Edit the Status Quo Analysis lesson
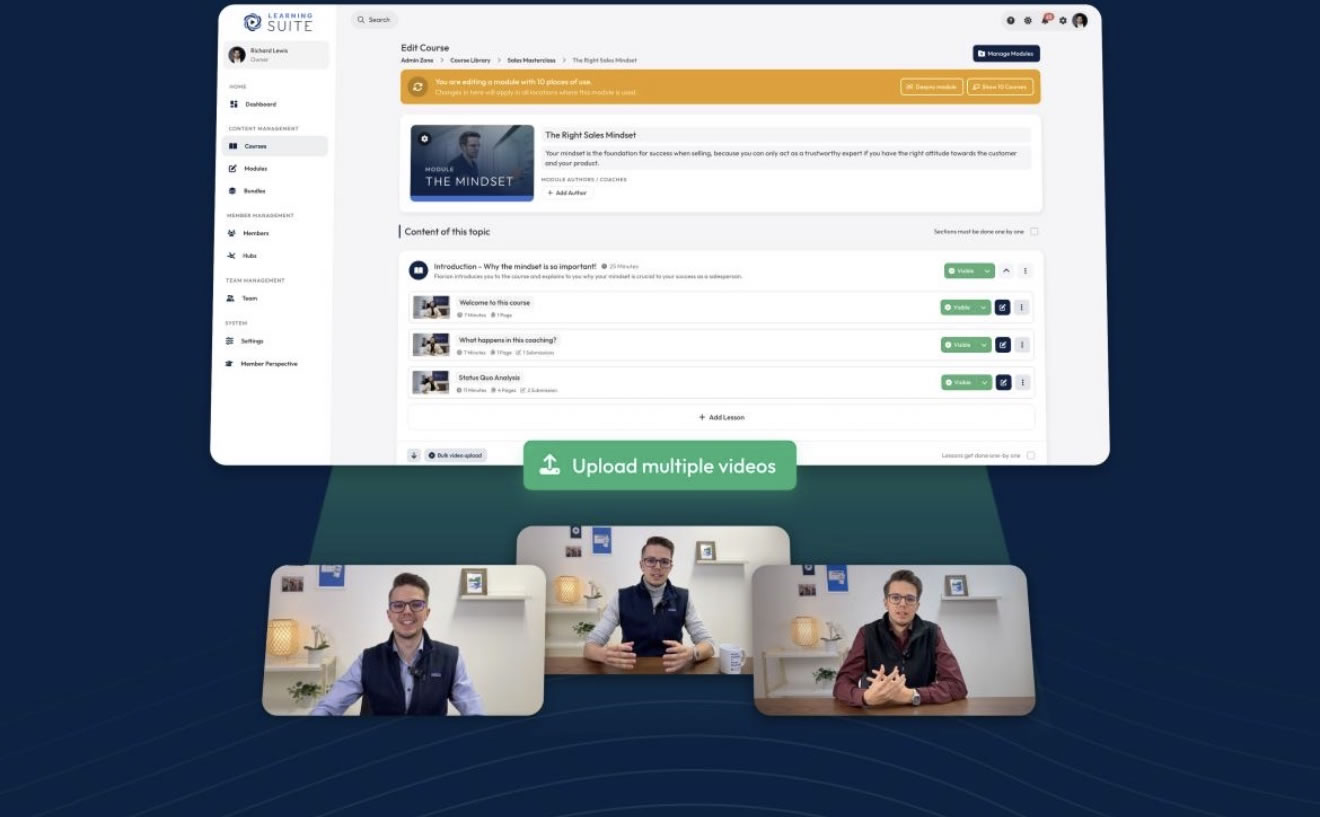 coord(1003,382)
